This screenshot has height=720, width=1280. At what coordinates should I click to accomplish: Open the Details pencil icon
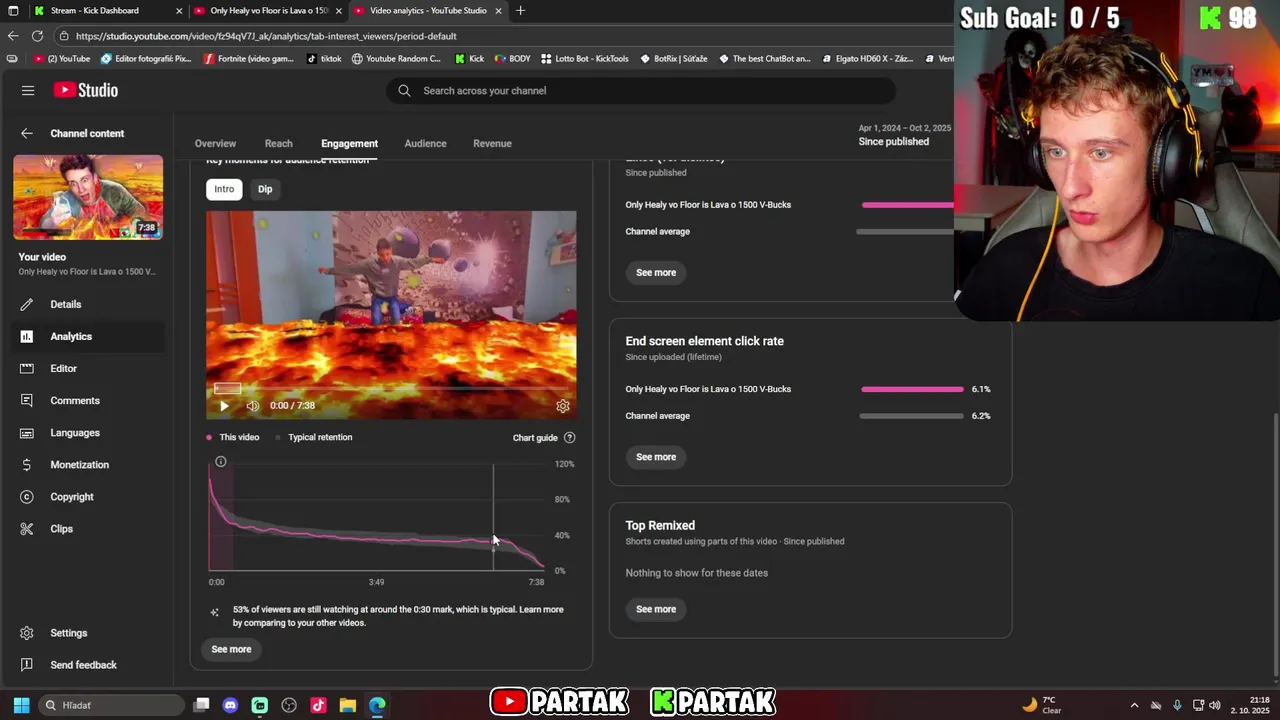27,304
